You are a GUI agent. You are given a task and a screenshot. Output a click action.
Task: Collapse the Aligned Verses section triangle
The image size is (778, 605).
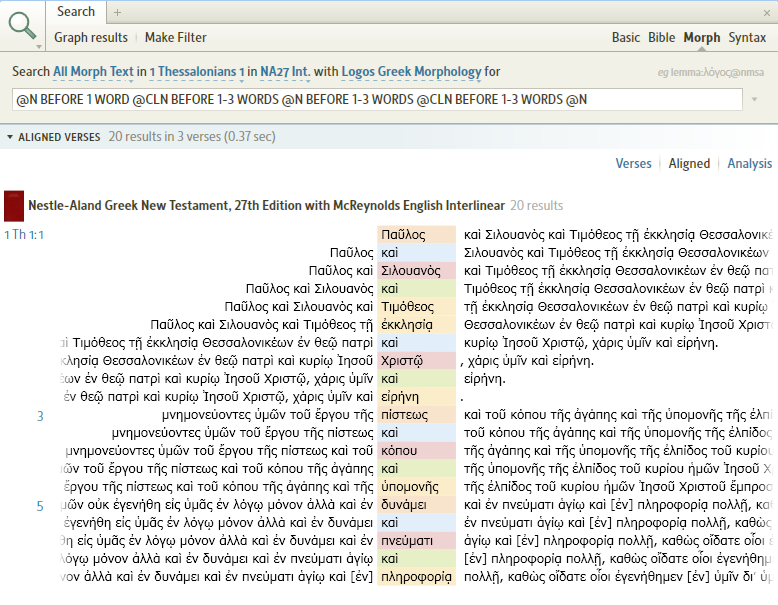pos(9,137)
